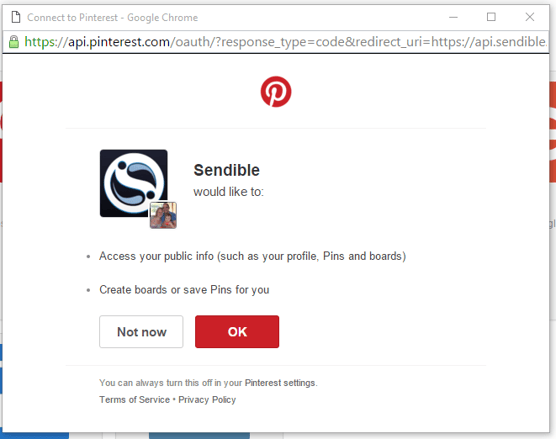Click the red Pinterest logo
This screenshot has height=439, width=556.
click(276, 91)
